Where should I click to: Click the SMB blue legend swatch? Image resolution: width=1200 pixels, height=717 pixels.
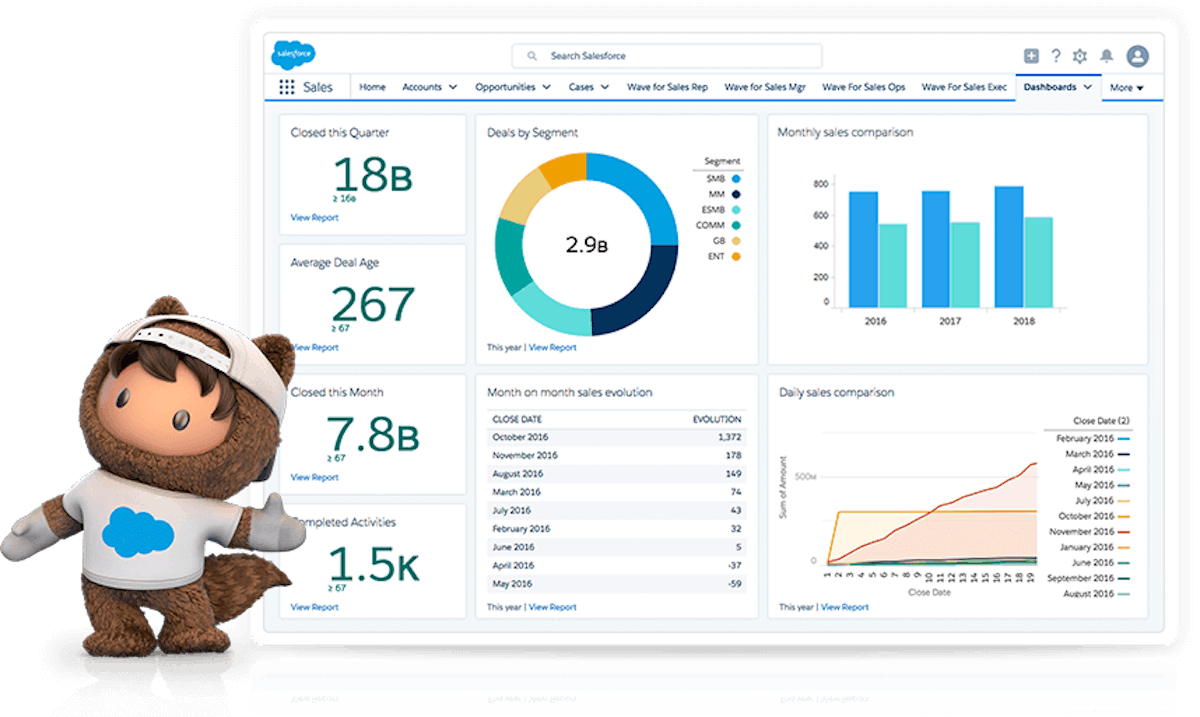click(736, 178)
